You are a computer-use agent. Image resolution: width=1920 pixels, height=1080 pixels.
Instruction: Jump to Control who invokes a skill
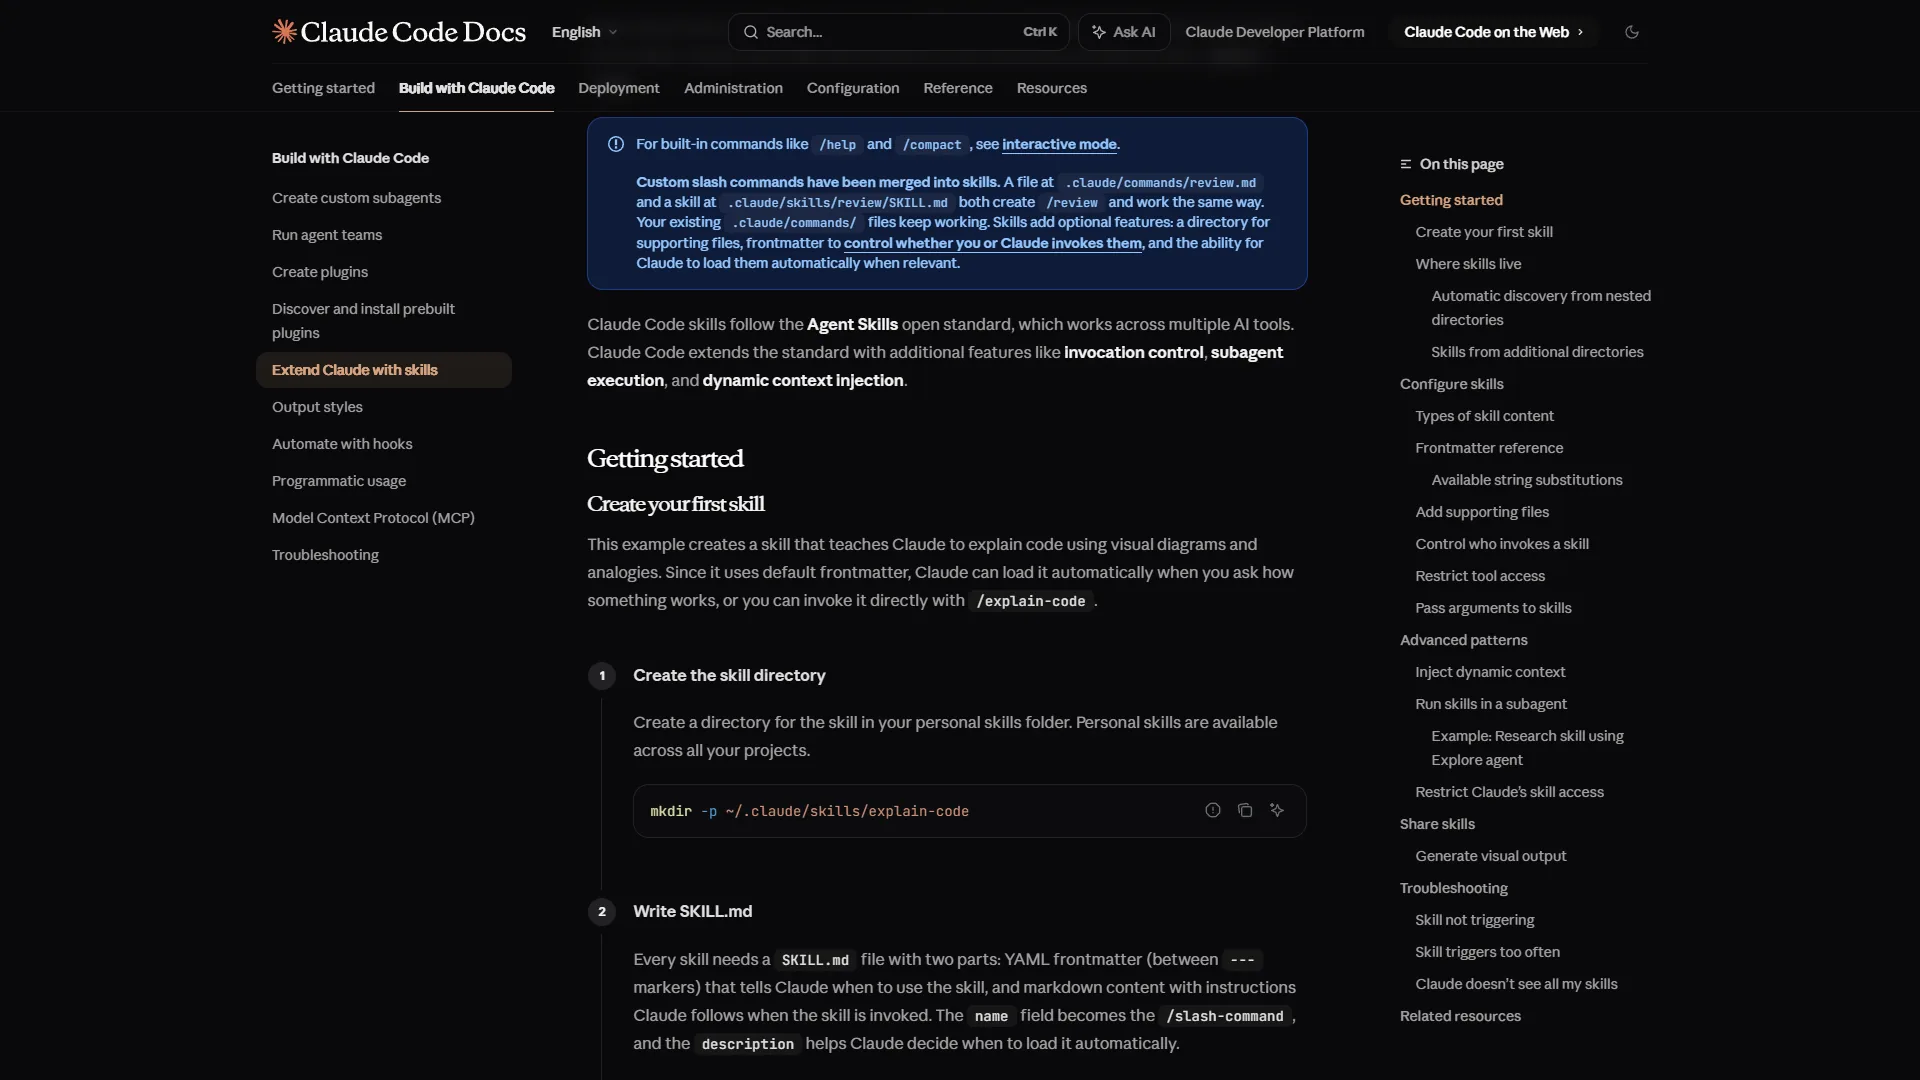pyautogui.click(x=1502, y=544)
